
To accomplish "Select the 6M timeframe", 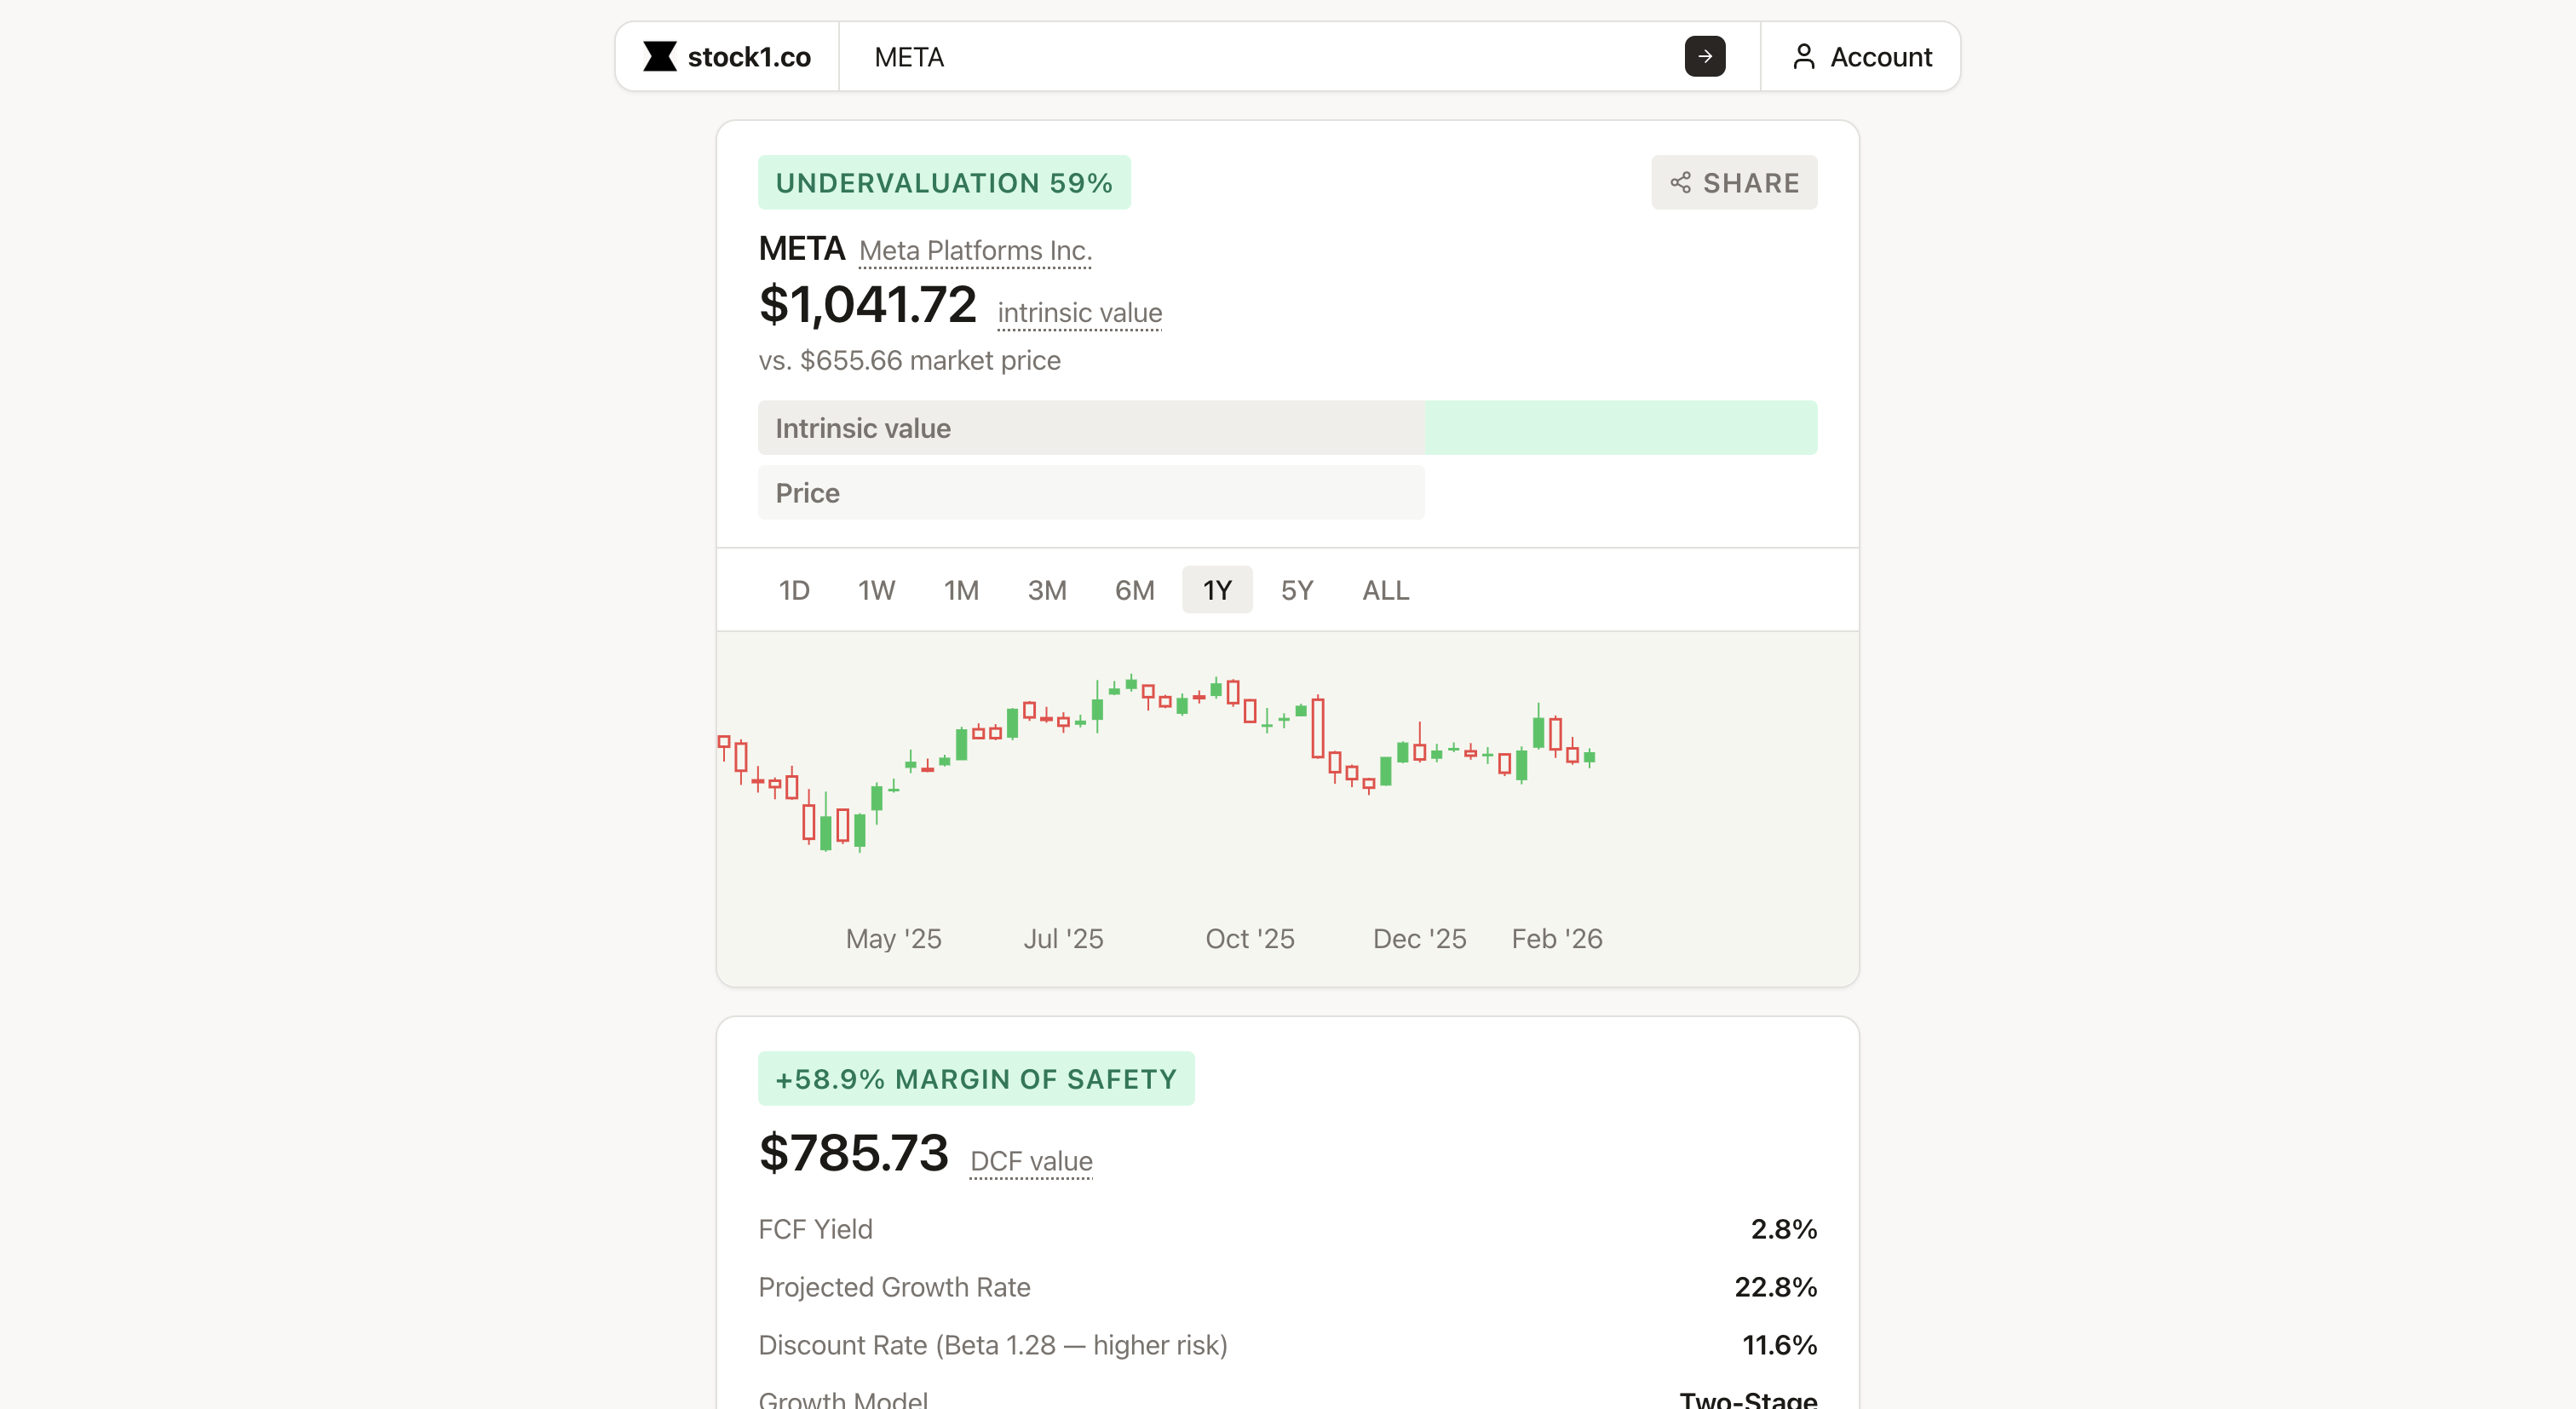I will click(1134, 590).
